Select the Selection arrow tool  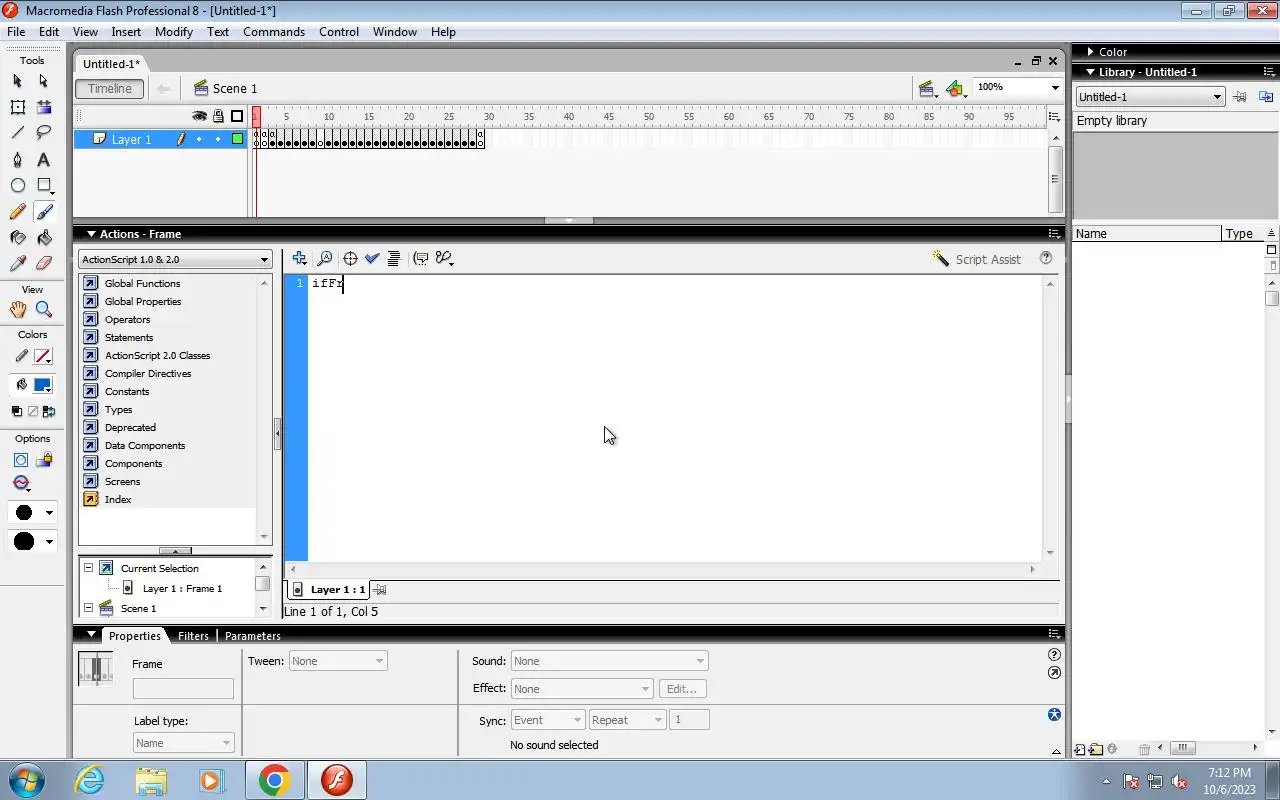[x=18, y=81]
